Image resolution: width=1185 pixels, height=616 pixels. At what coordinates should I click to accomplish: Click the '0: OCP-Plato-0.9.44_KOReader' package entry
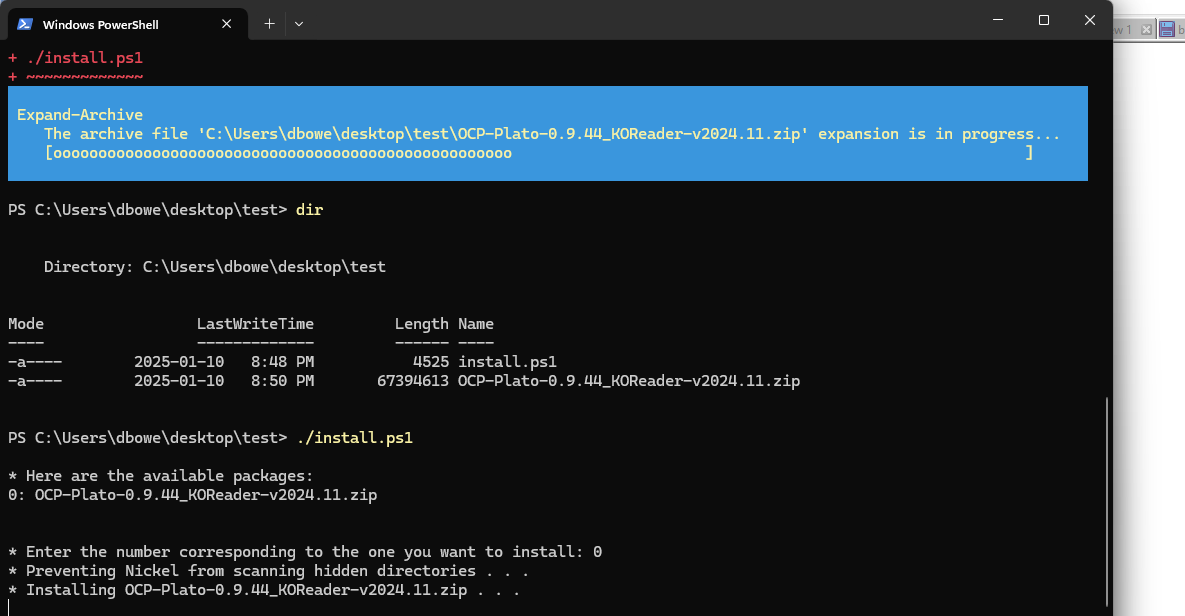tap(193, 494)
